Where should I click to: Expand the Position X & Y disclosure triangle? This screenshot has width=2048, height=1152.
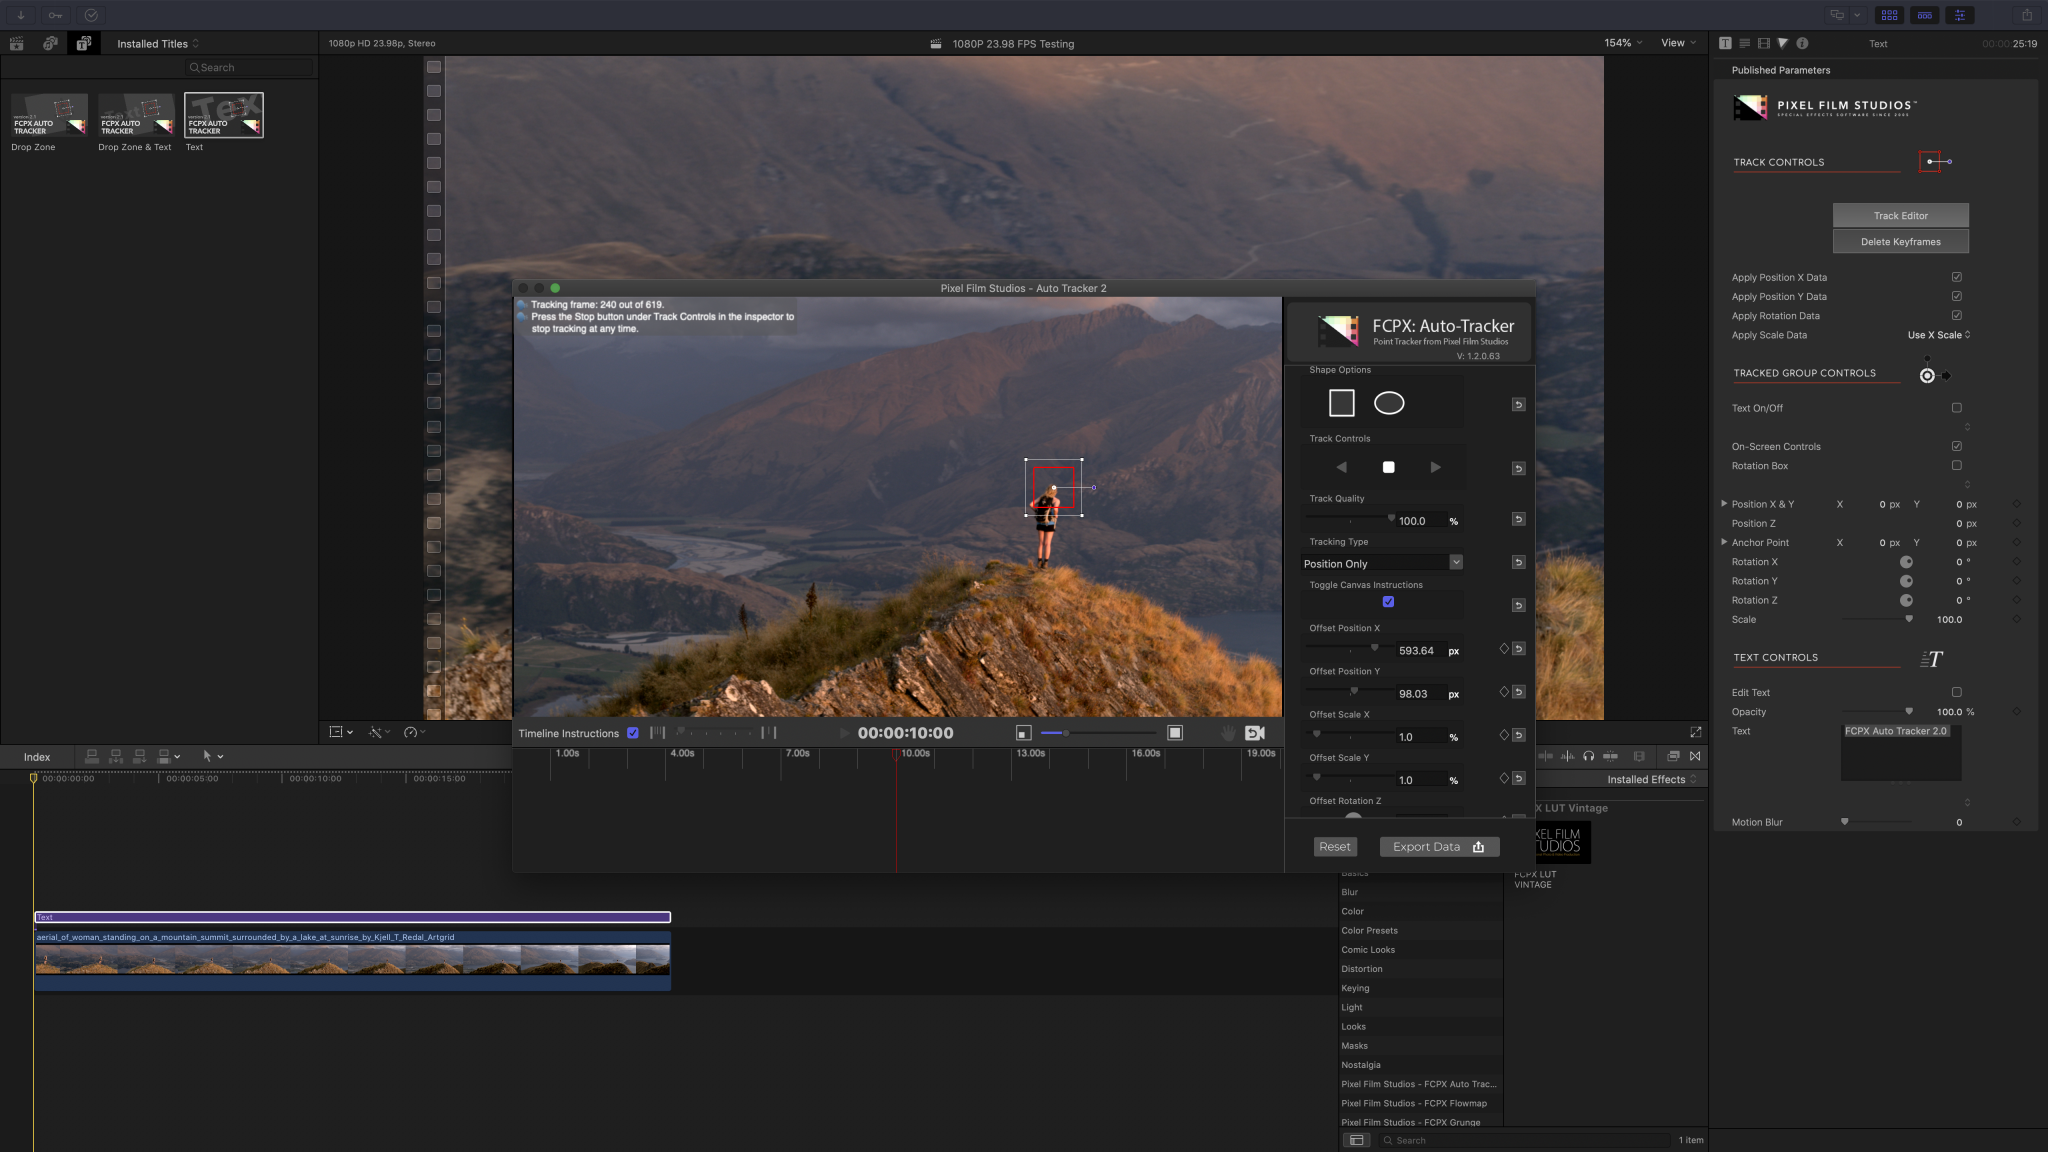(1725, 504)
